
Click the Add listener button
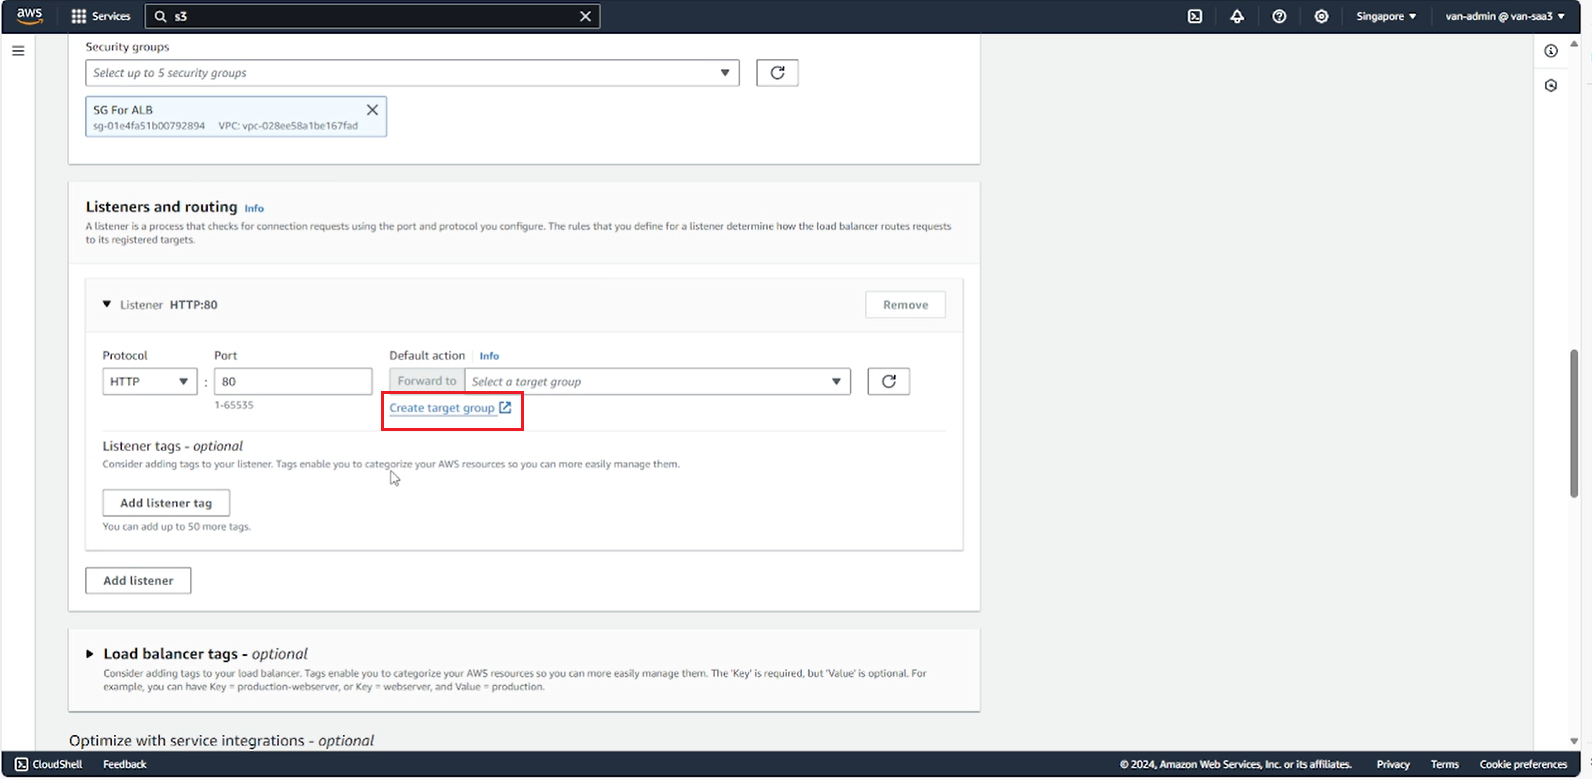[x=138, y=581]
